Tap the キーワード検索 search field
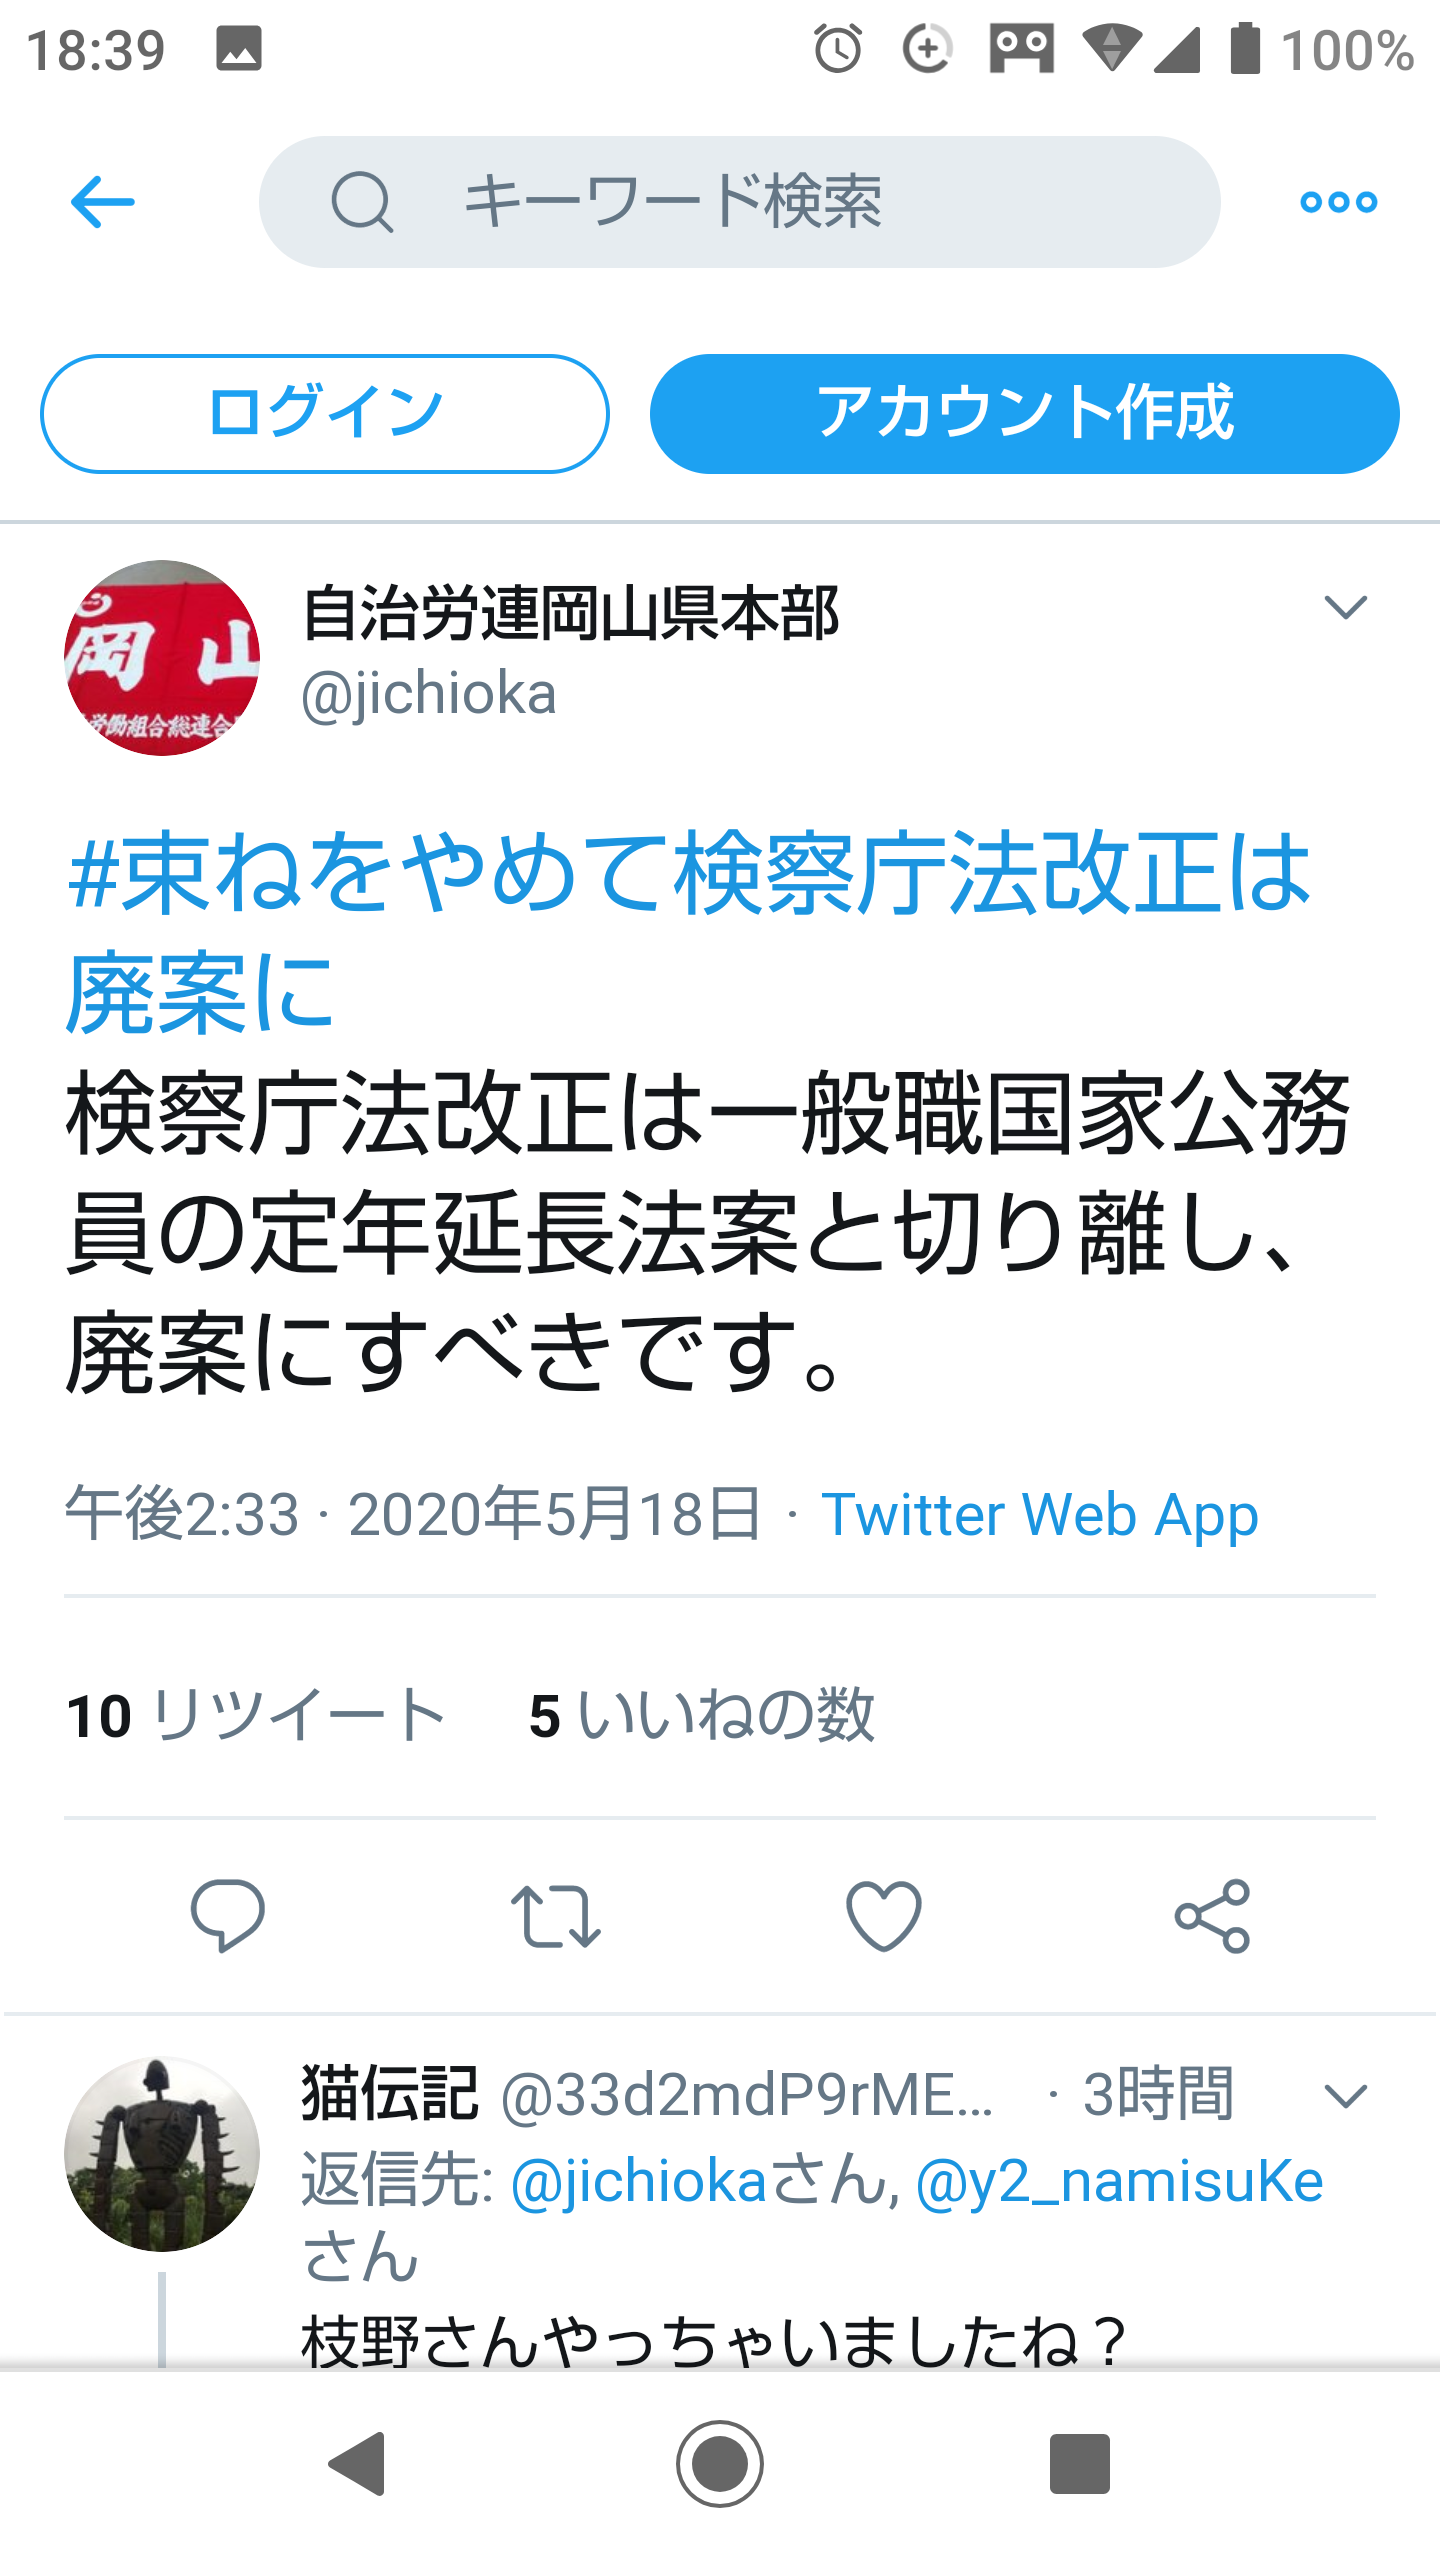Screen dimensions: 1440x2560 coord(740,202)
